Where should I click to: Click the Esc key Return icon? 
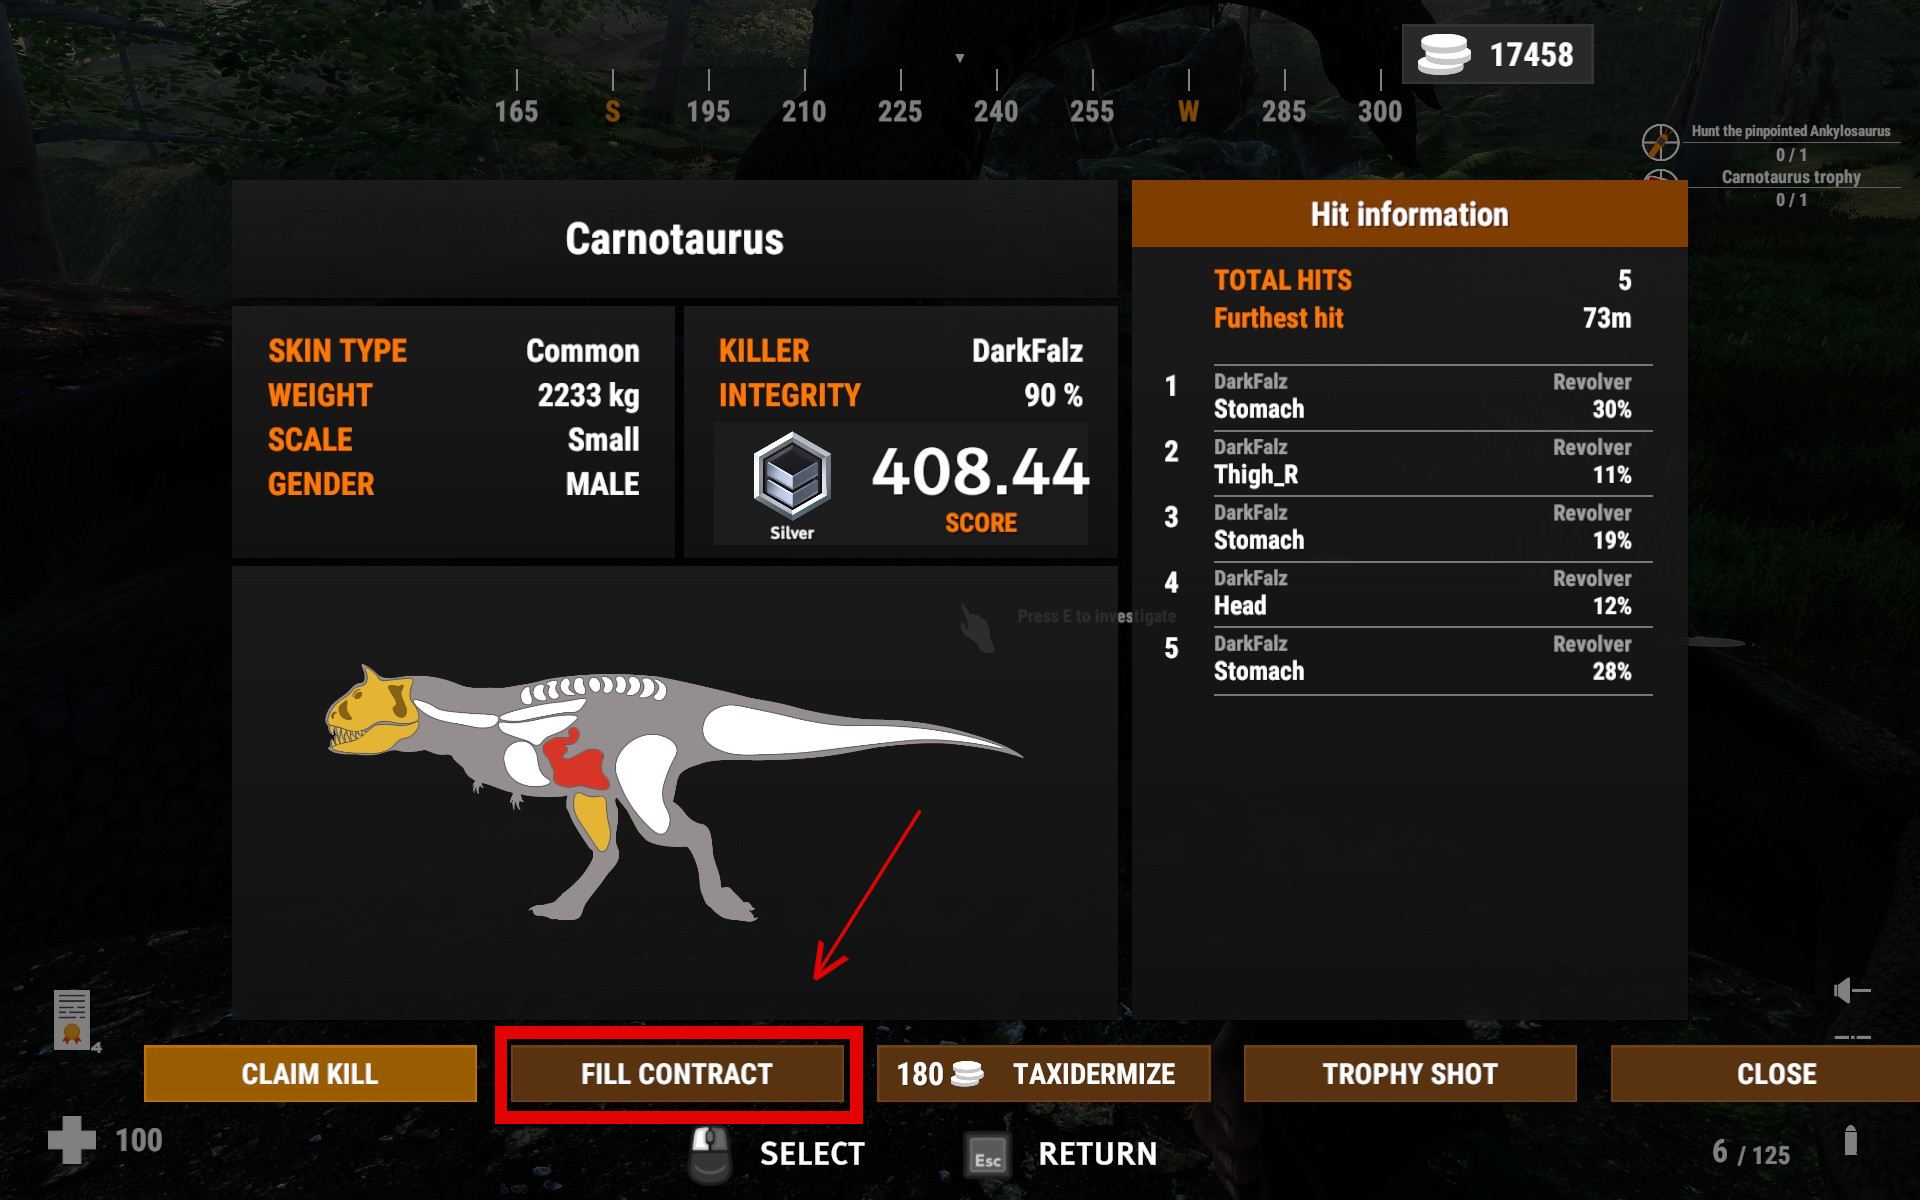tap(987, 1156)
